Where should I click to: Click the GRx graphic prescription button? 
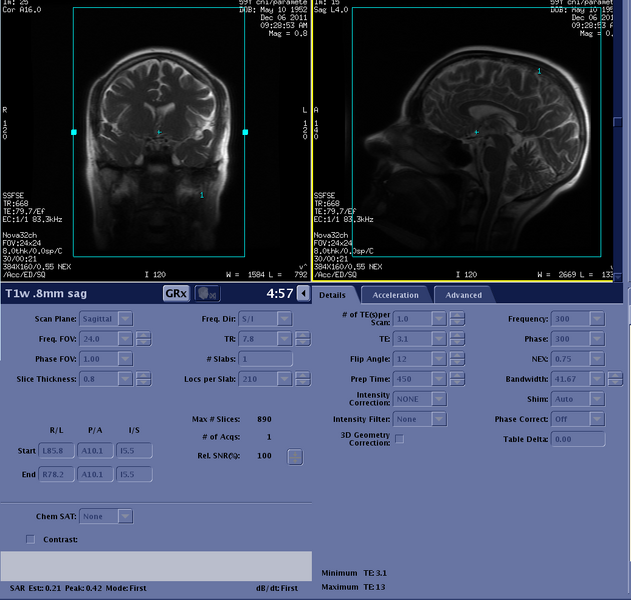176,293
